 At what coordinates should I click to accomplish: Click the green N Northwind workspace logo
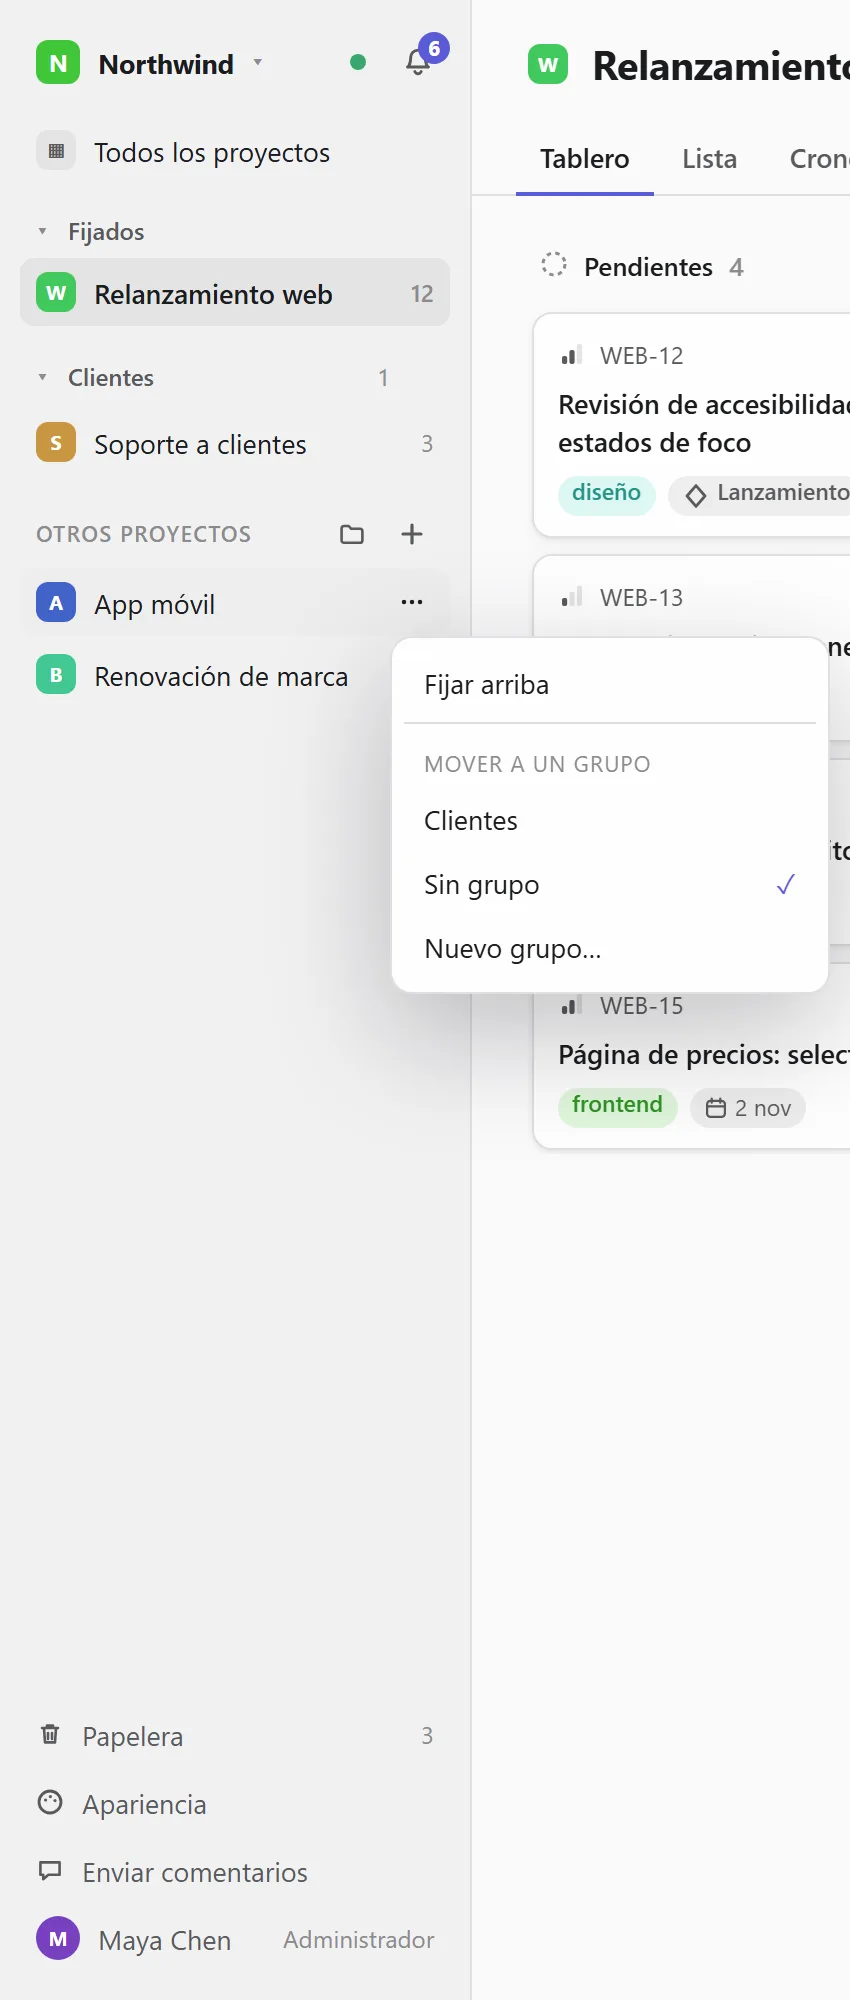click(58, 63)
